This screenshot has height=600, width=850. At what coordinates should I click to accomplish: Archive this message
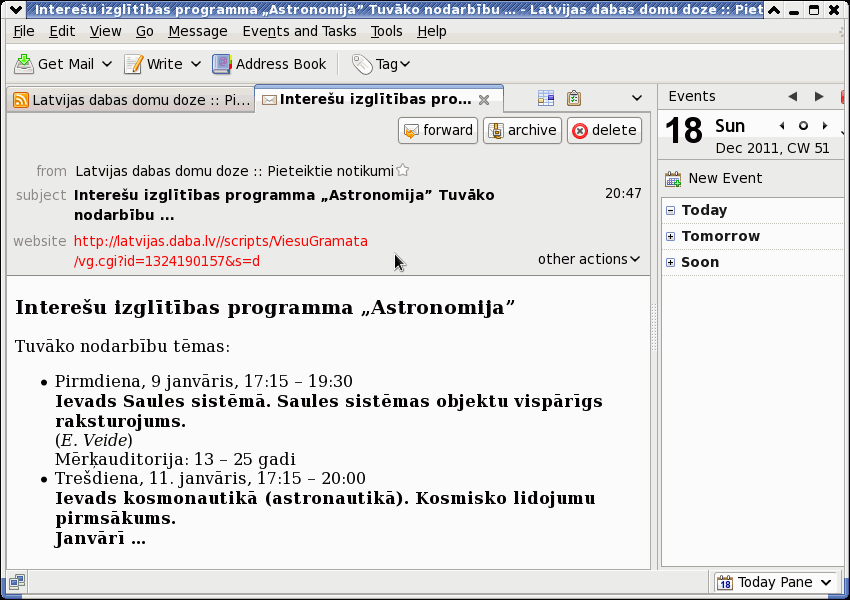click(x=522, y=131)
